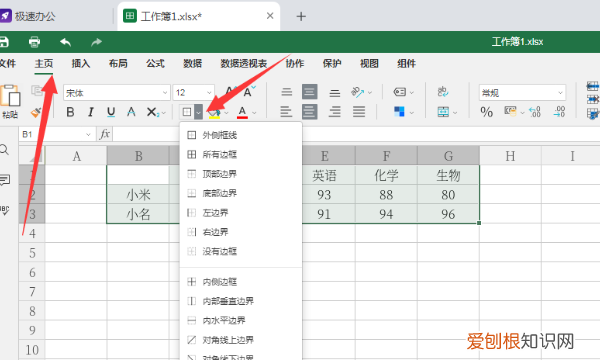Screen dimensions: 600x360
Task: Open the font size 12 dropdown
Action: pos(209,93)
